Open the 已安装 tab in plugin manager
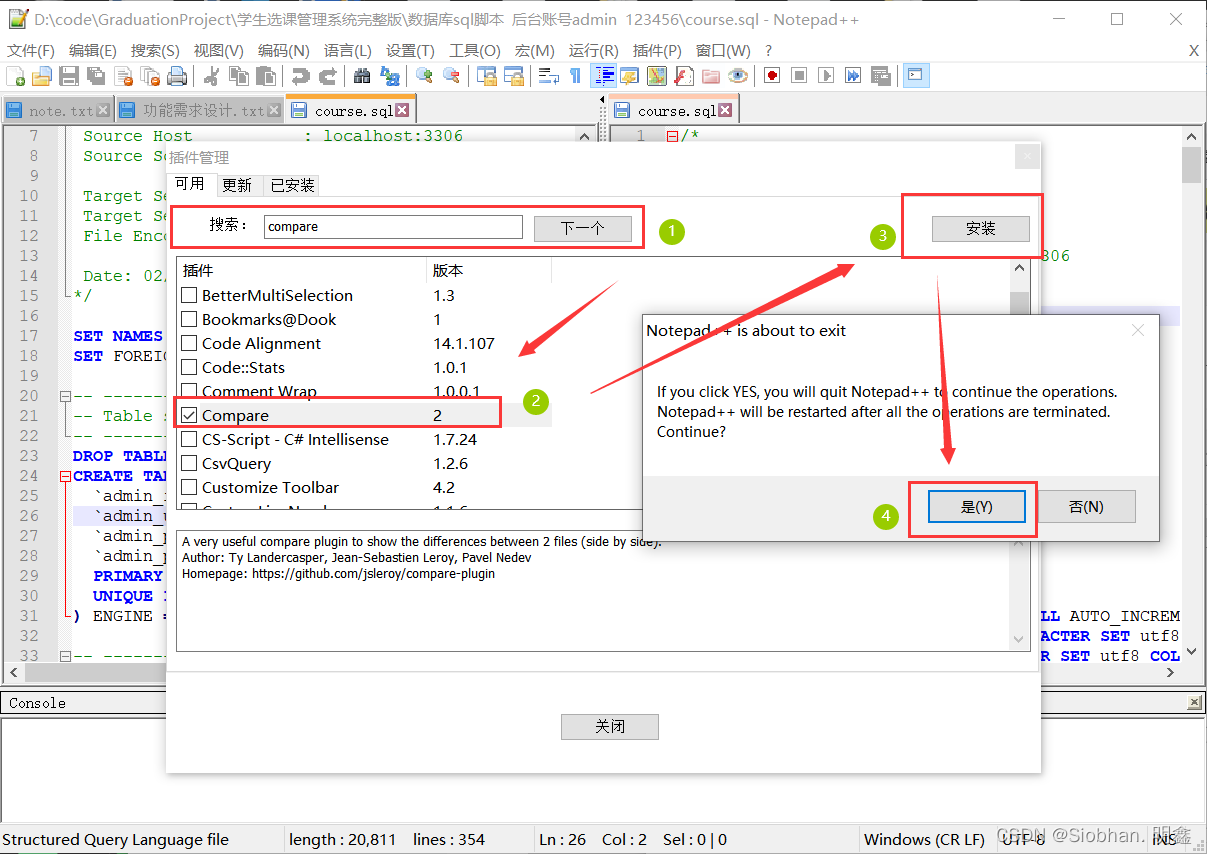 coord(292,185)
